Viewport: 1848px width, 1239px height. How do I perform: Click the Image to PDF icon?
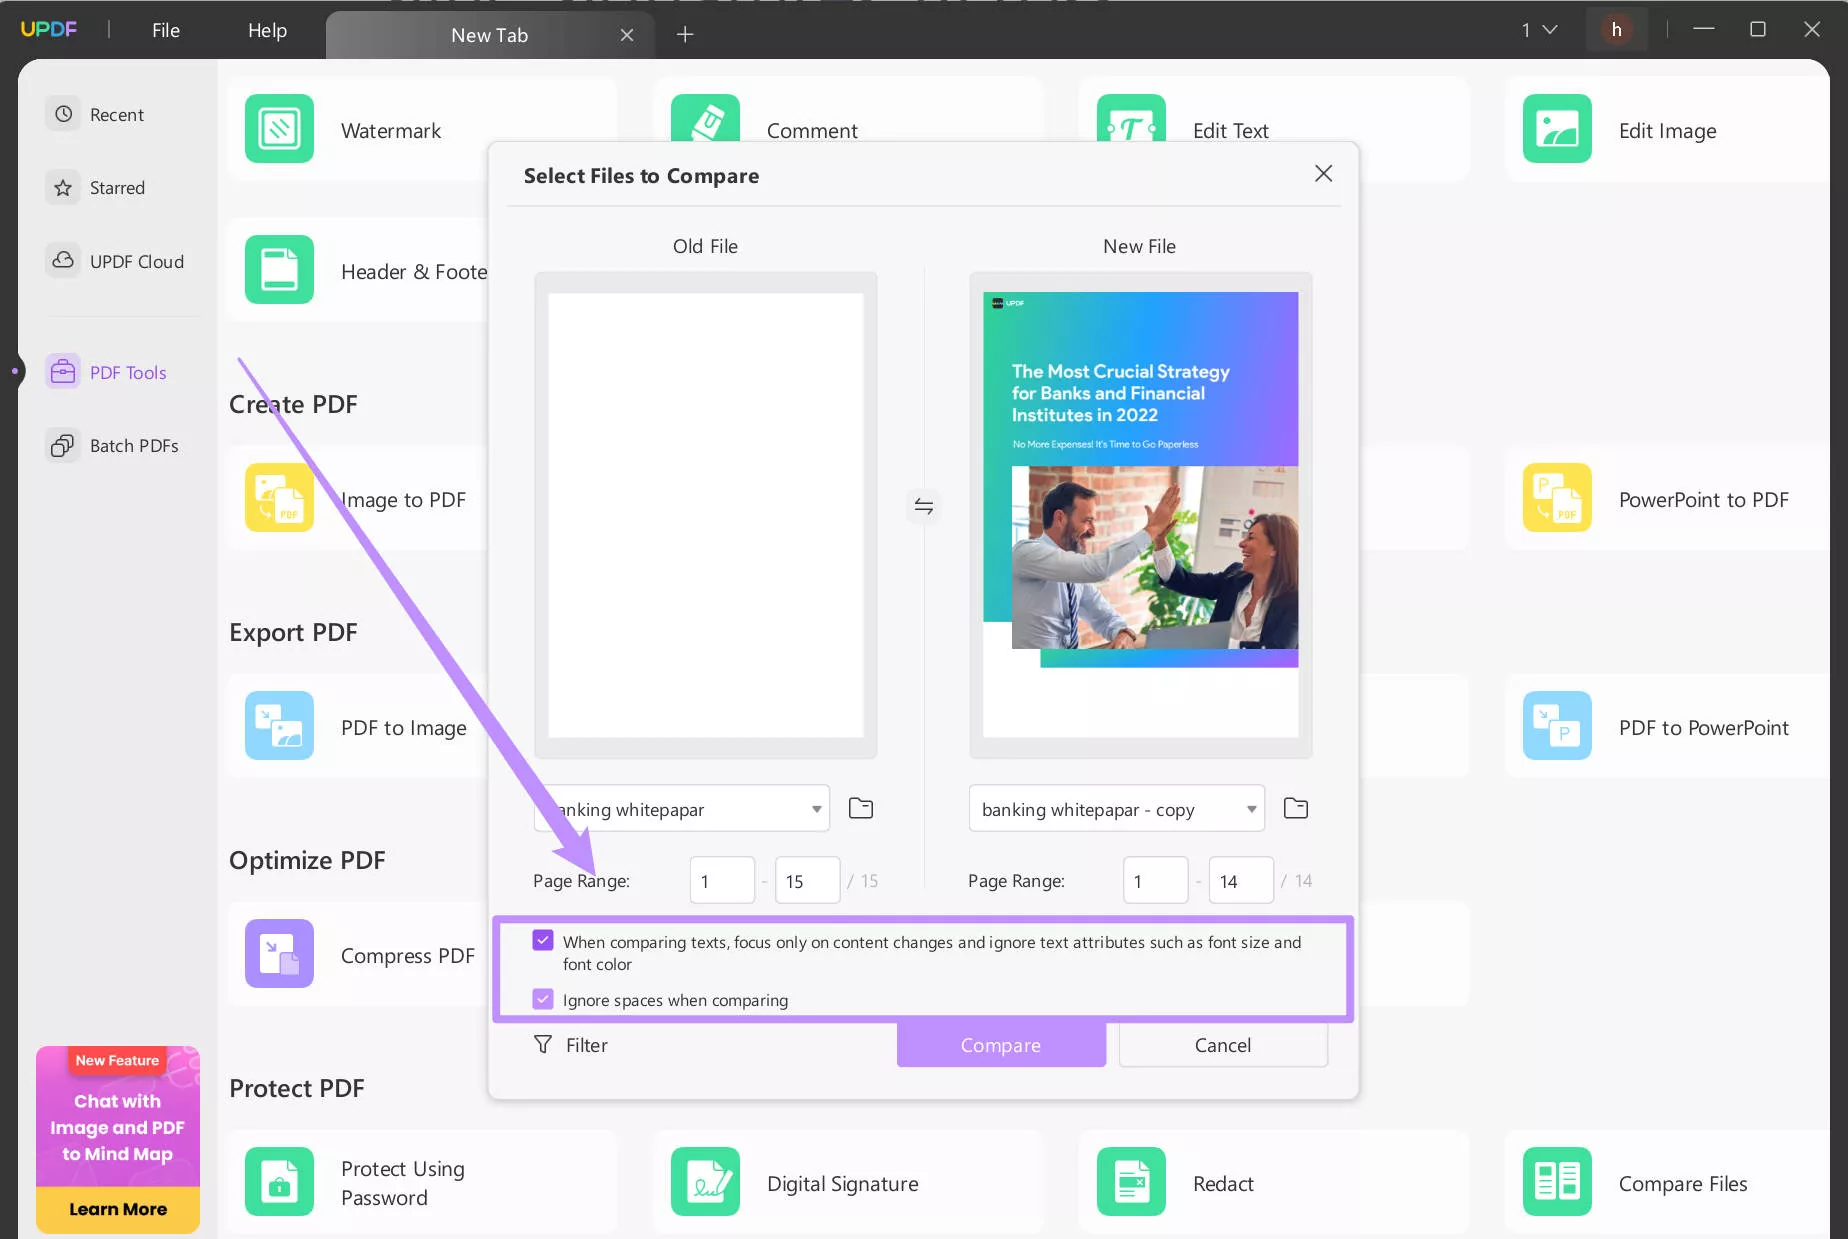coord(279,498)
